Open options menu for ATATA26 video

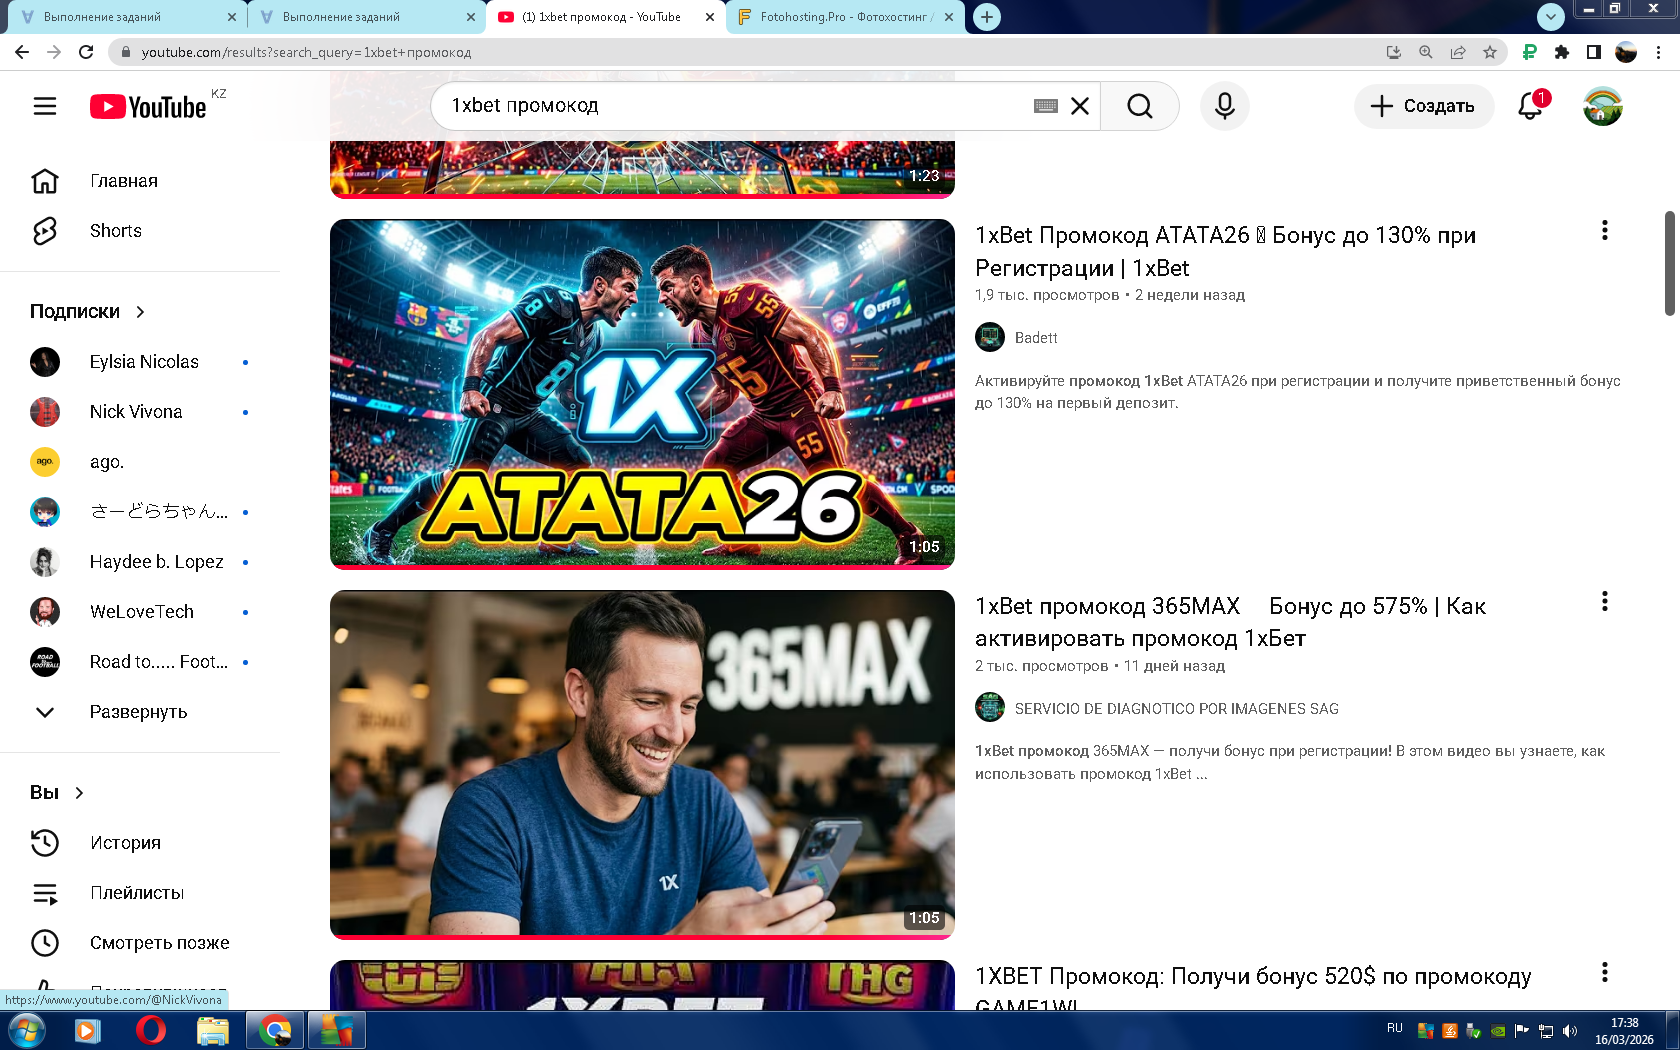coord(1605,231)
